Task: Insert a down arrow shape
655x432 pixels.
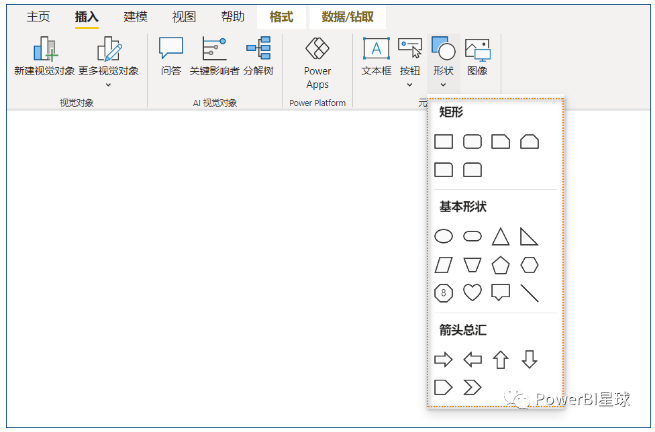Action: coord(529,359)
